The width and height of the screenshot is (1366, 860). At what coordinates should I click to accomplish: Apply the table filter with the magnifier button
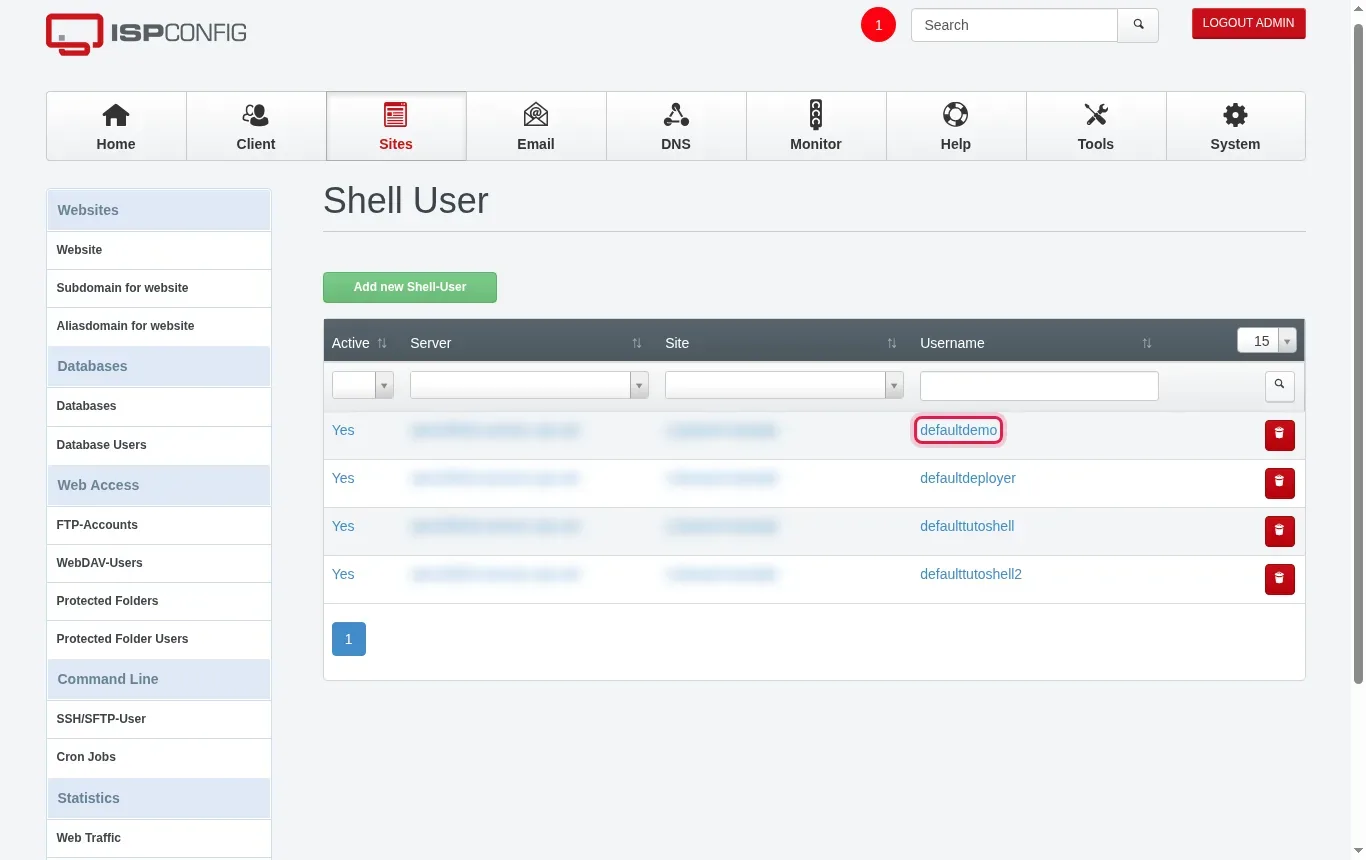(1280, 385)
